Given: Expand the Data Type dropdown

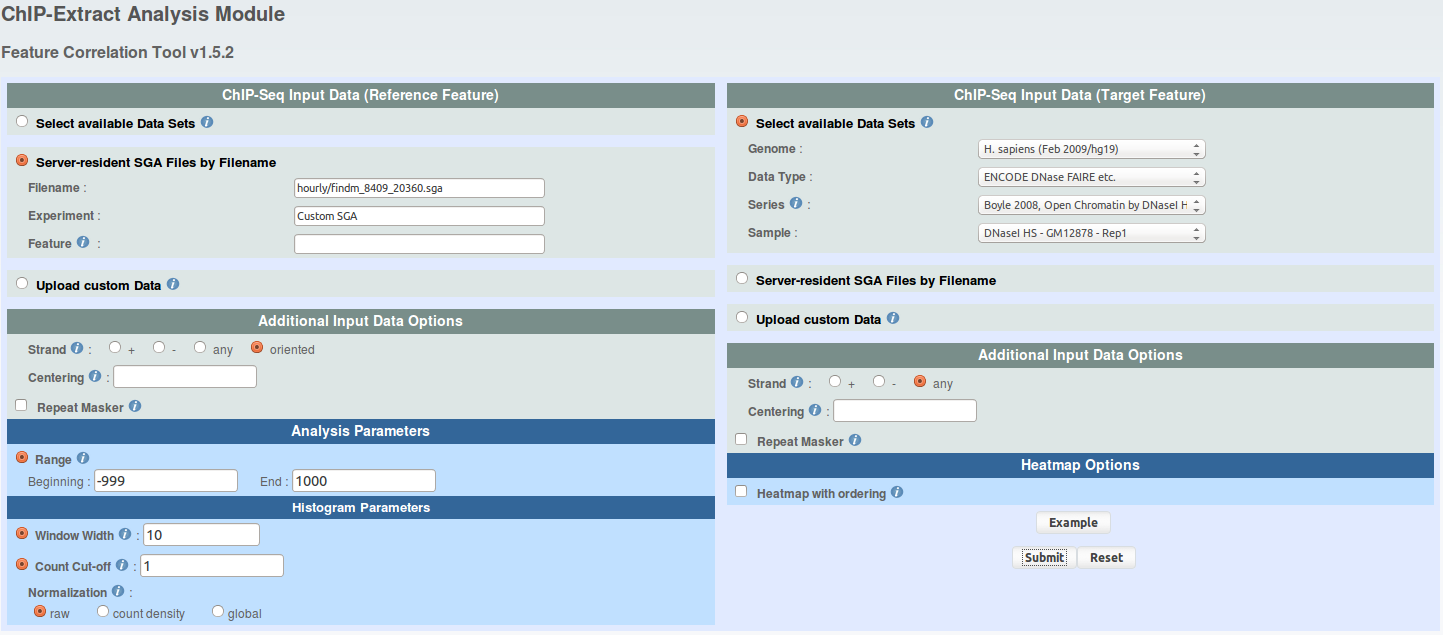Looking at the screenshot, I should pos(1091,177).
